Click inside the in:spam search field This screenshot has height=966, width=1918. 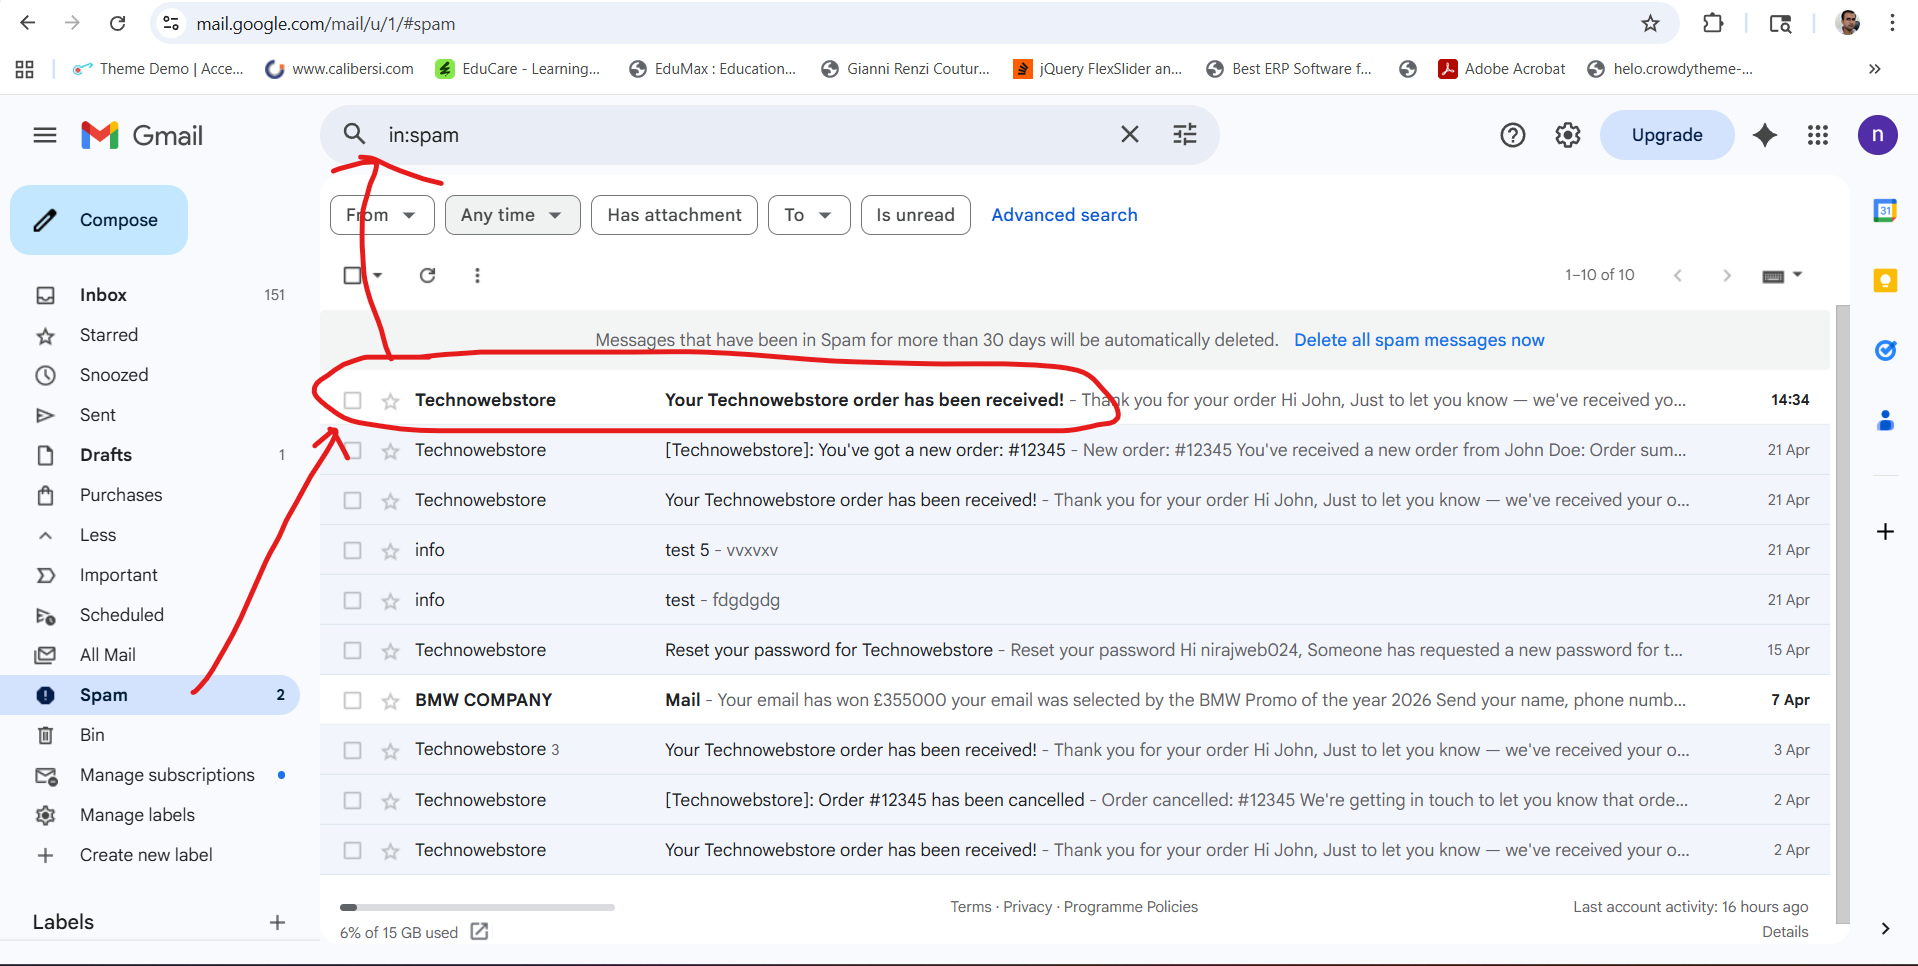pyautogui.click(x=740, y=135)
